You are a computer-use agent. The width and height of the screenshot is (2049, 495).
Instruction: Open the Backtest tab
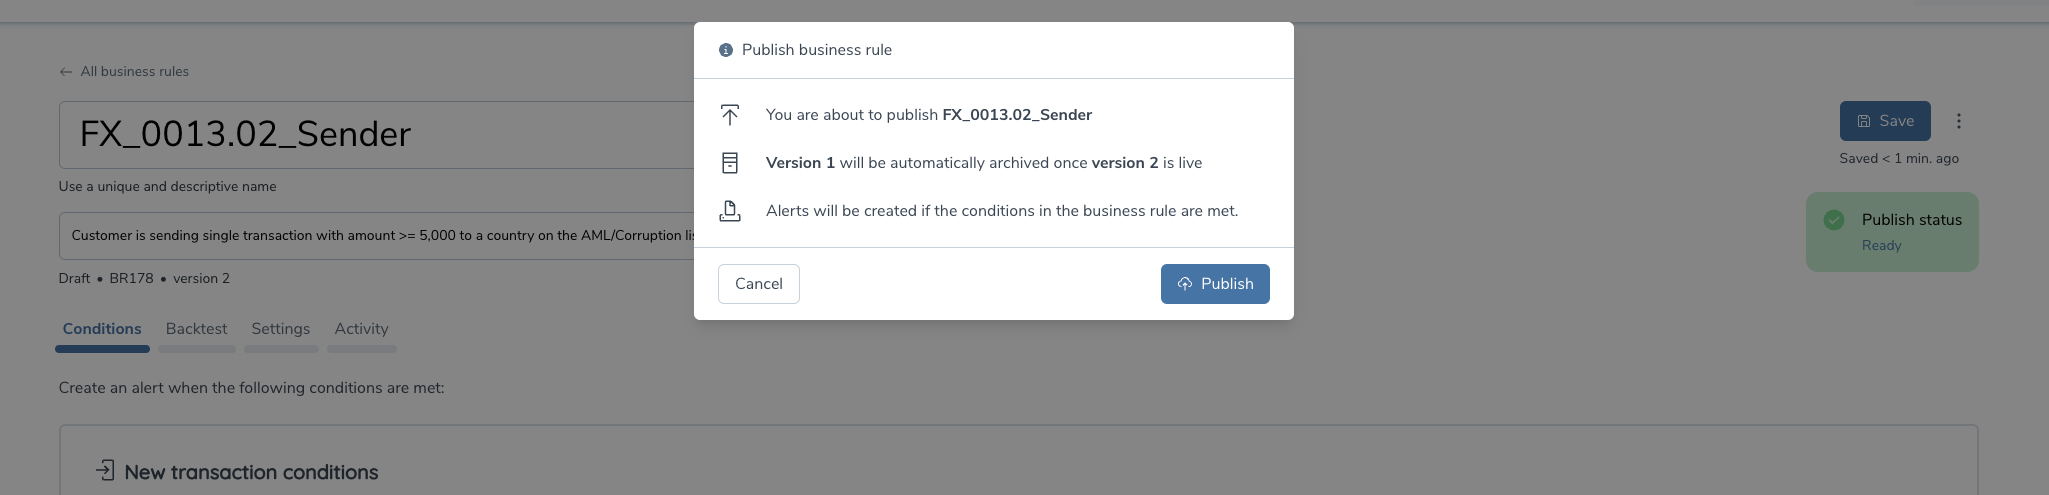[196, 329]
